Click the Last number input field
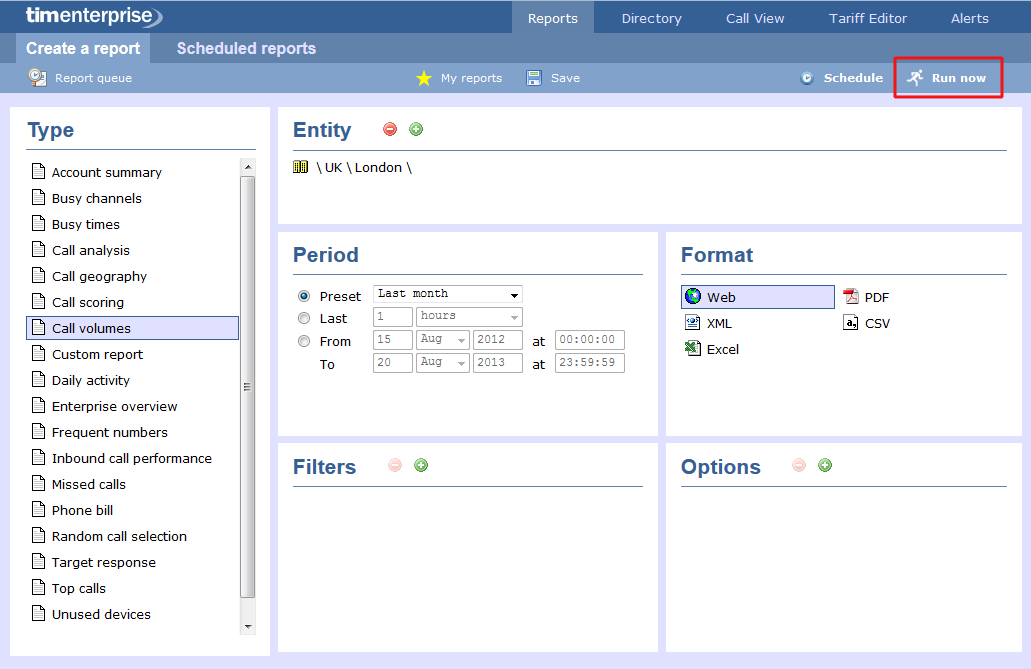1031x669 pixels. coord(393,316)
